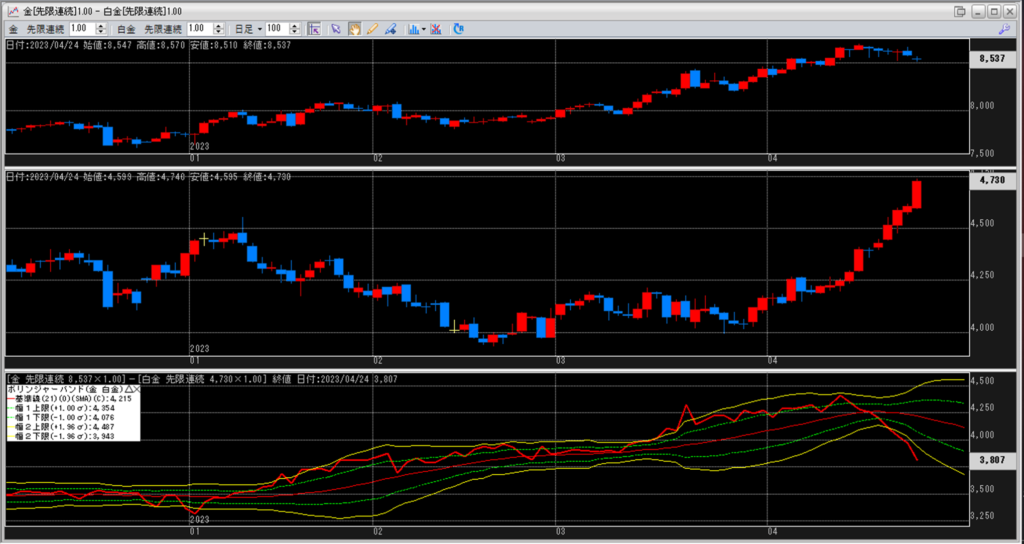Select the pencil drawing tool
Screen dimensions: 1024x544
372,29
